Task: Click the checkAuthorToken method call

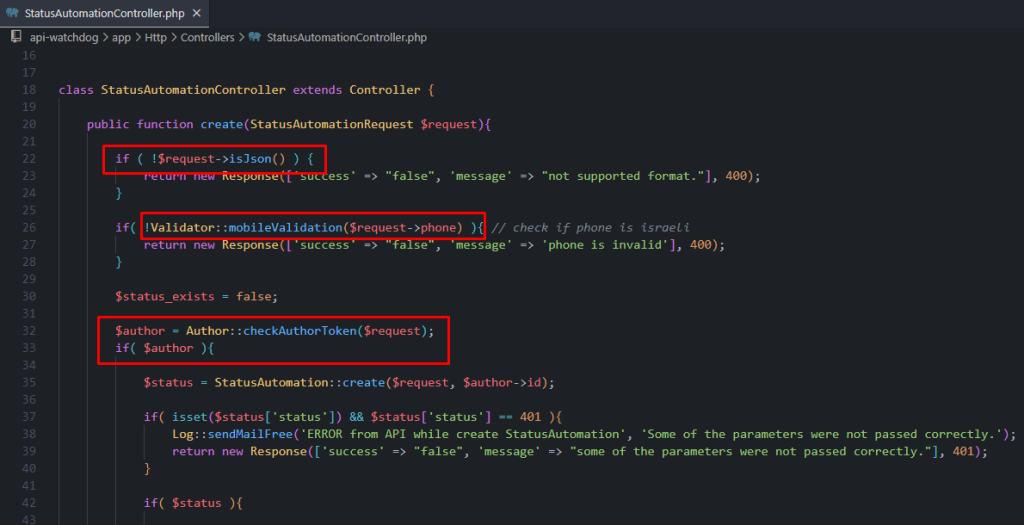Action: pos(300,330)
